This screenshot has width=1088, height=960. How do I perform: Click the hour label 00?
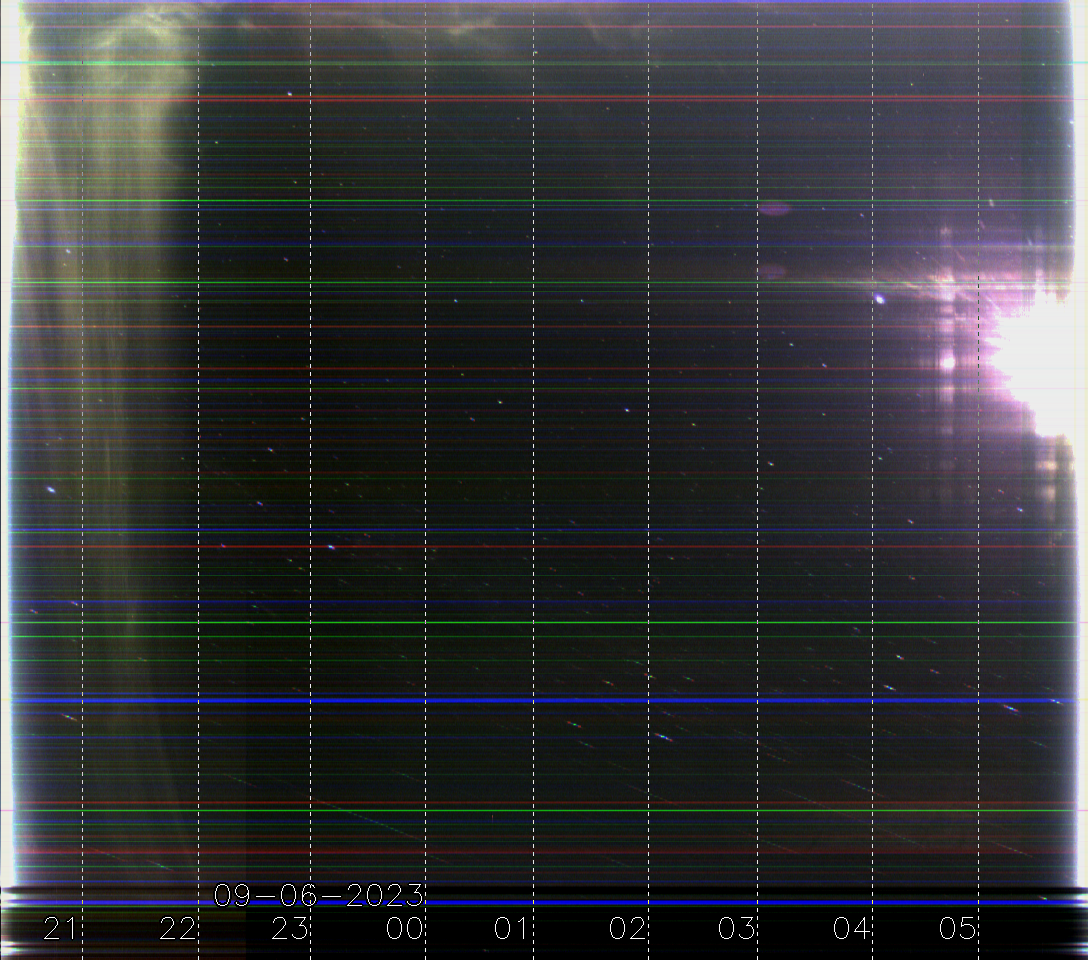[405, 929]
